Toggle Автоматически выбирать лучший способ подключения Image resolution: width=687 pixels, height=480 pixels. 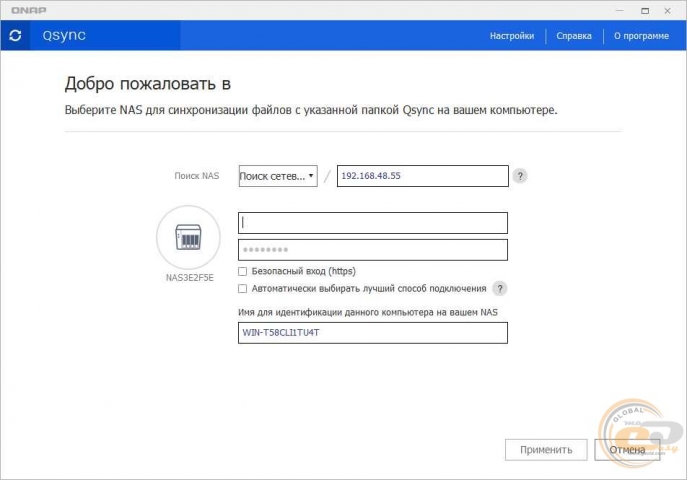(242, 288)
